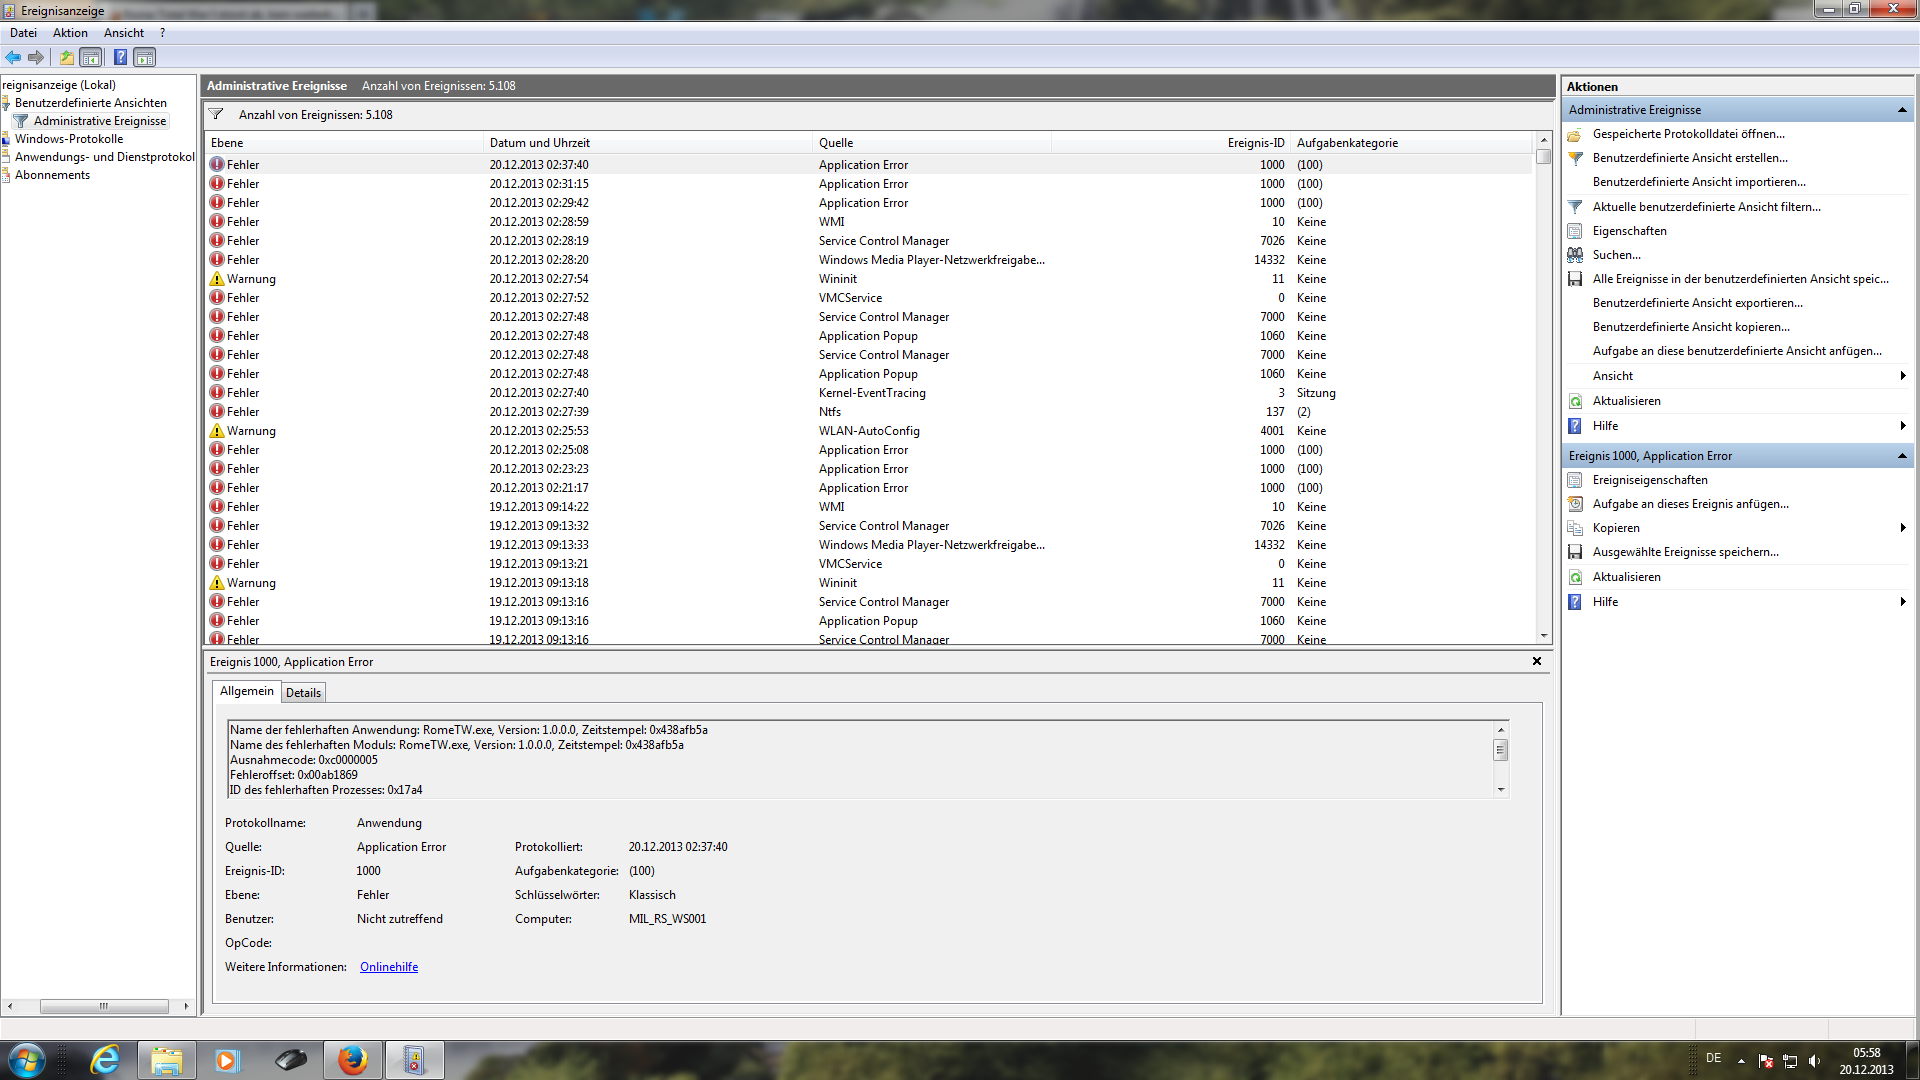Toggle the action pane toolbar icon

point(145,57)
